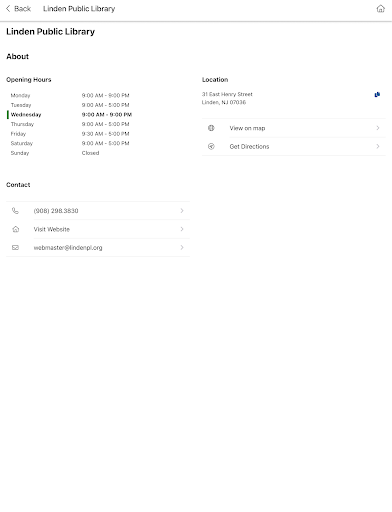Select the Sunday row
Image resolution: width=392 pixels, height=512 pixels.
(x=70, y=153)
